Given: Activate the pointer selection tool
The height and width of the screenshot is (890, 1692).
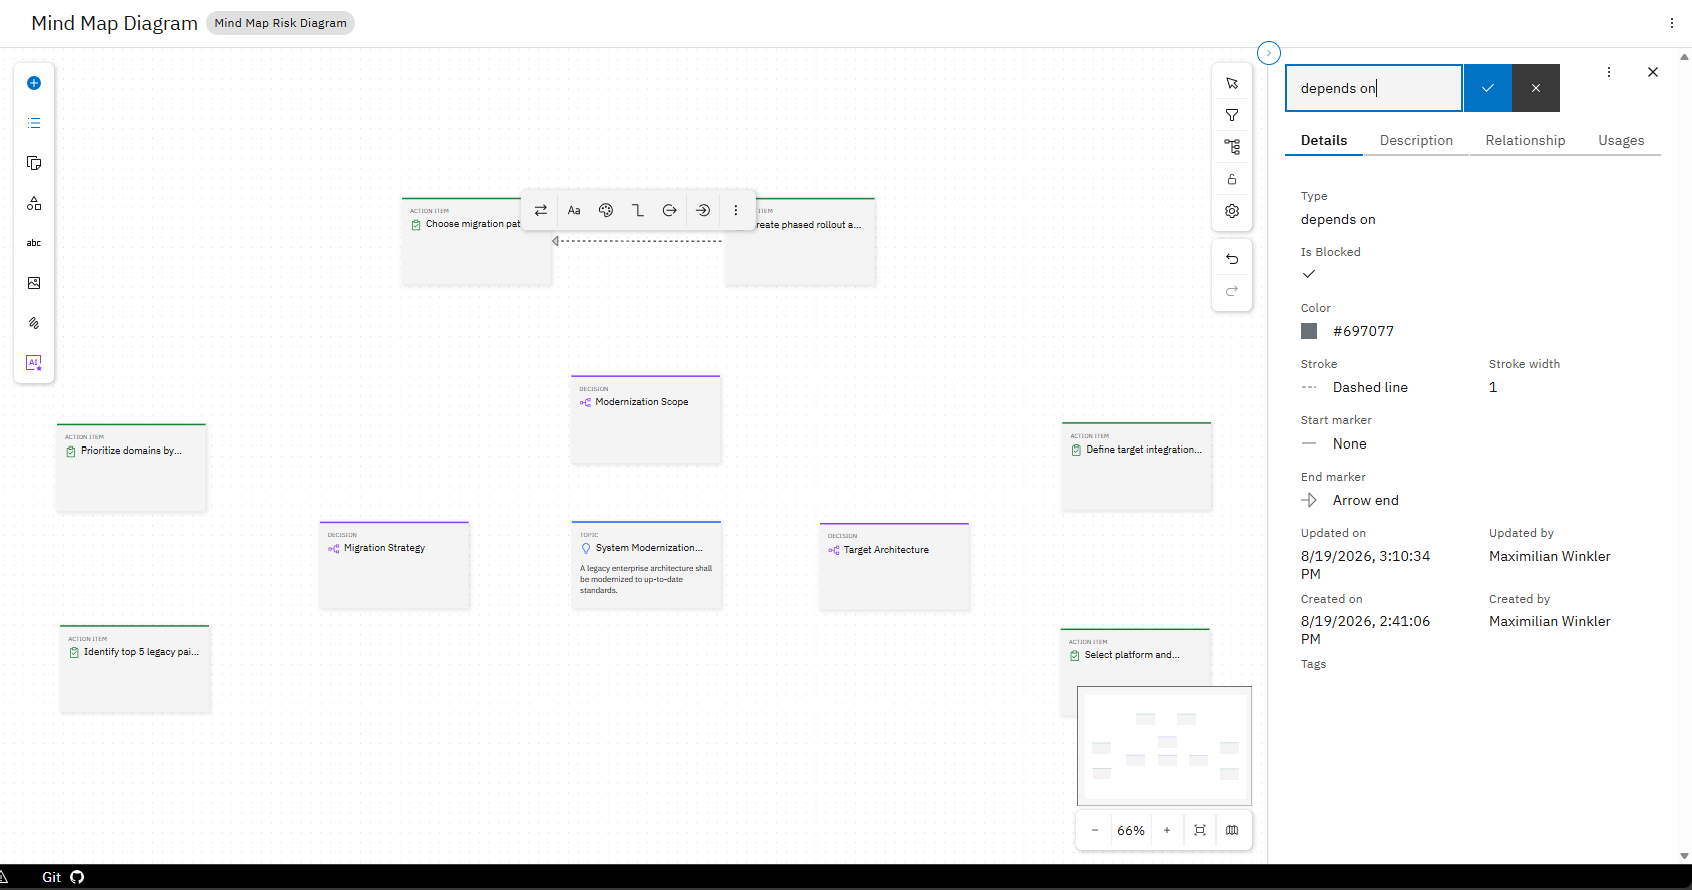Looking at the screenshot, I should click(1232, 83).
